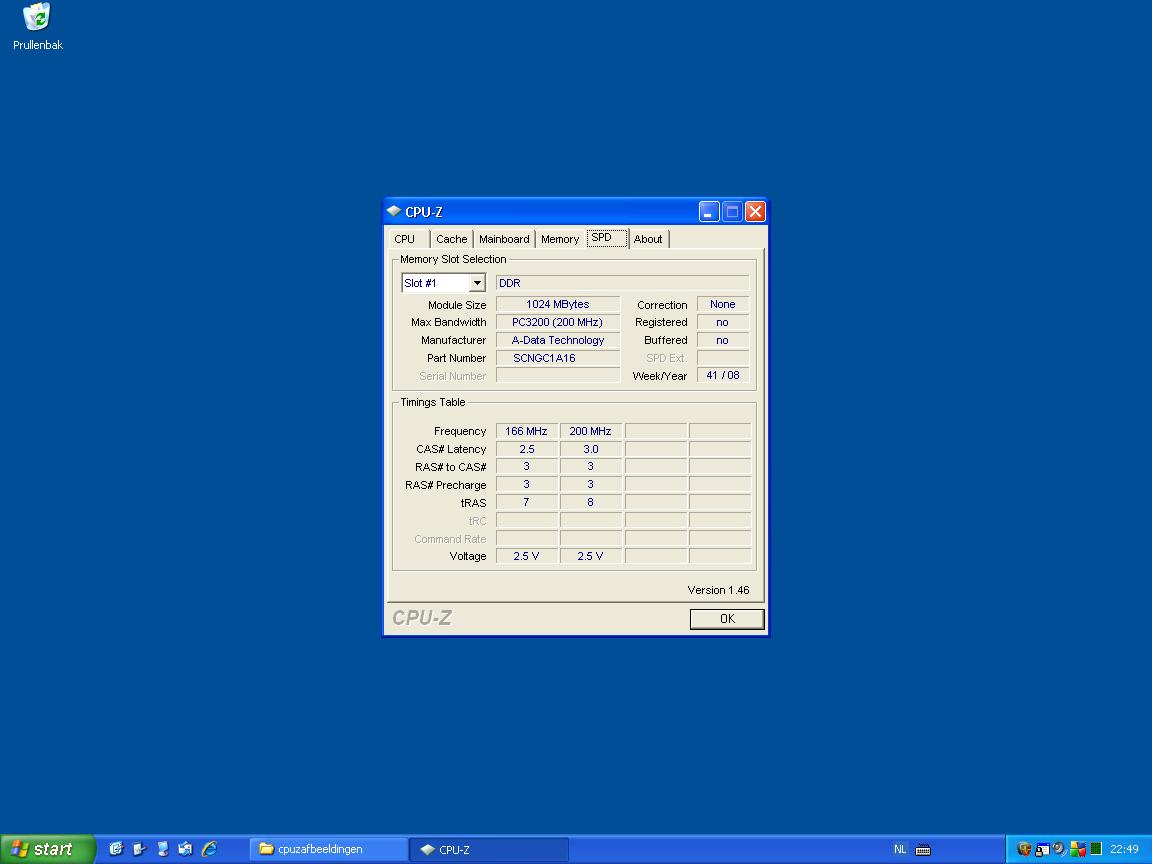1152x864 pixels.
Task: Open the Mainboard tab
Action: pyautogui.click(x=504, y=239)
